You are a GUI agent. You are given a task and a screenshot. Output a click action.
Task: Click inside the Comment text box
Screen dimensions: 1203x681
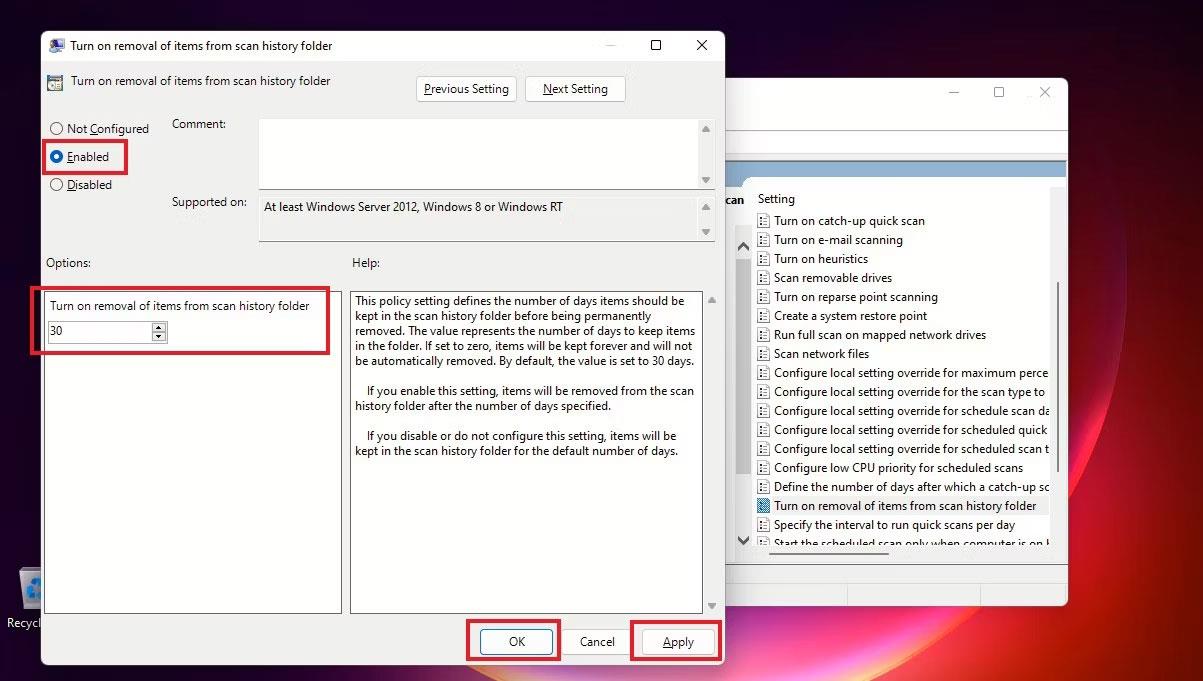pyautogui.click(x=479, y=153)
